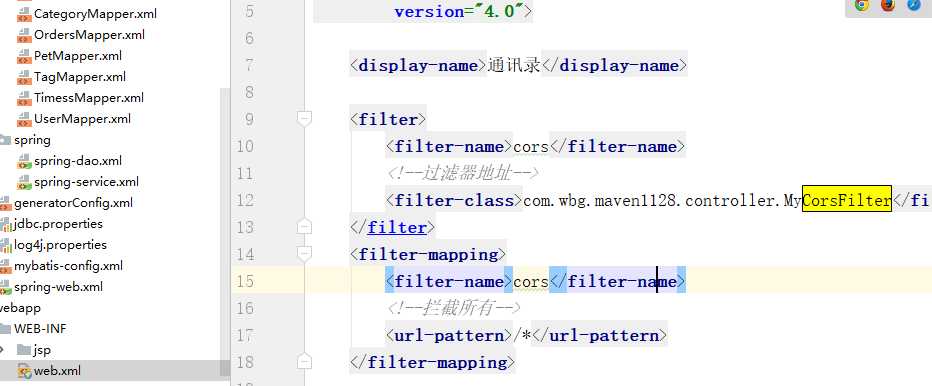Click the empty line 8 in editor
Viewport: 932px width, 386px height.
618,92
